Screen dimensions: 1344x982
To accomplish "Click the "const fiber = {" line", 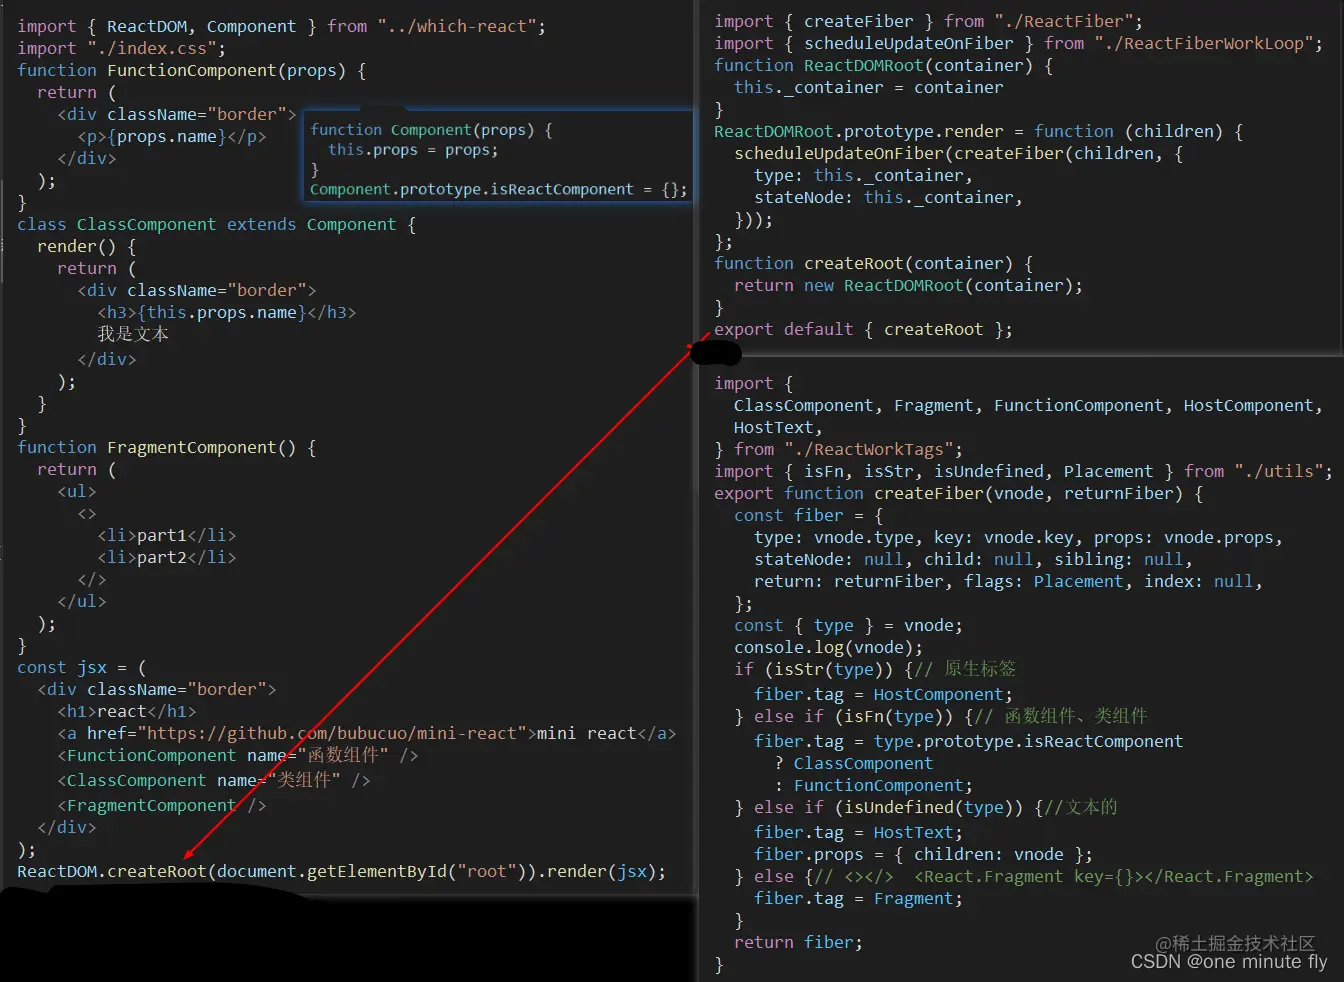I will coord(809,515).
